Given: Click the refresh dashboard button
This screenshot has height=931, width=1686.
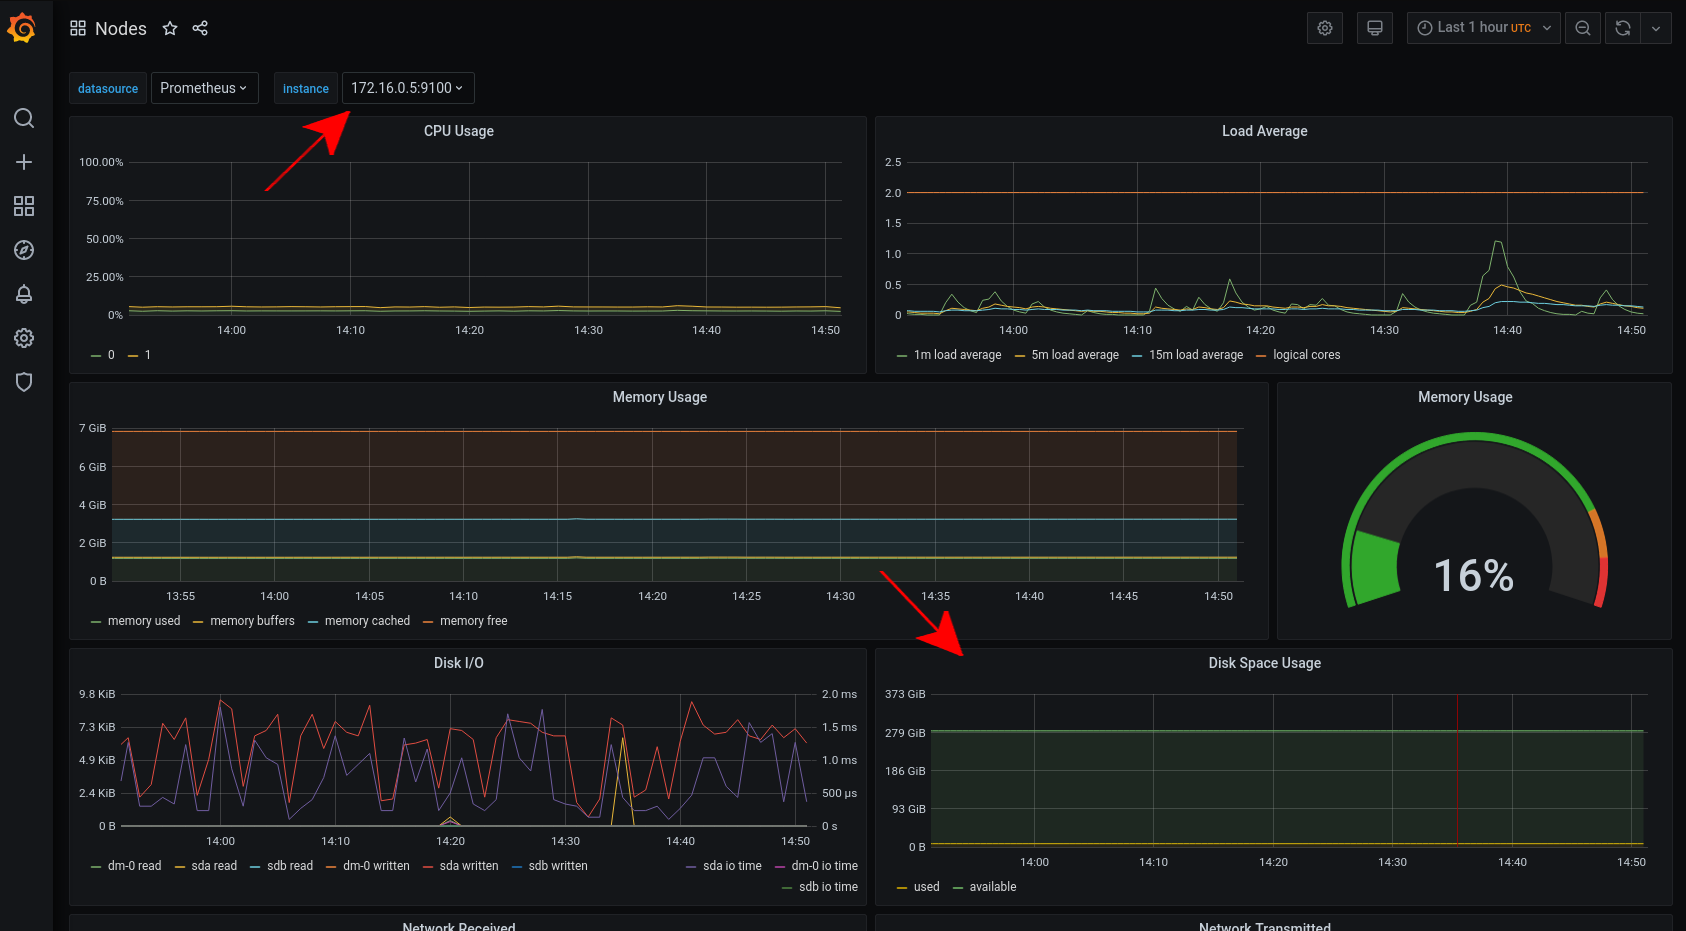Looking at the screenshot, I should coord(1622,28).
